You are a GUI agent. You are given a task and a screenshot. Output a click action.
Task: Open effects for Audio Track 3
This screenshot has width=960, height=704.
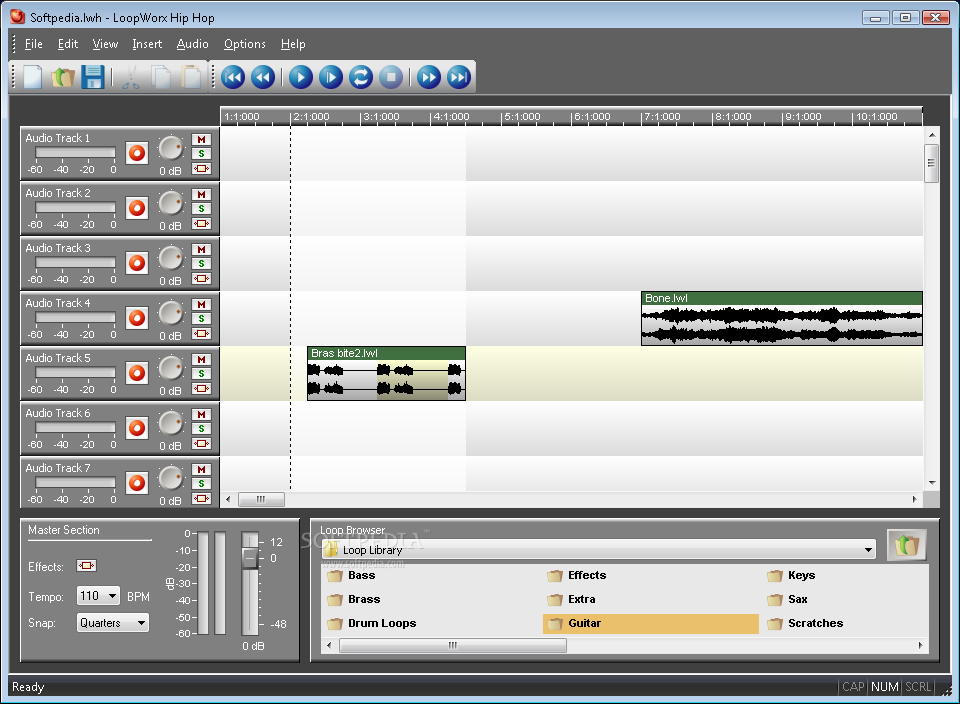[201, 279]
